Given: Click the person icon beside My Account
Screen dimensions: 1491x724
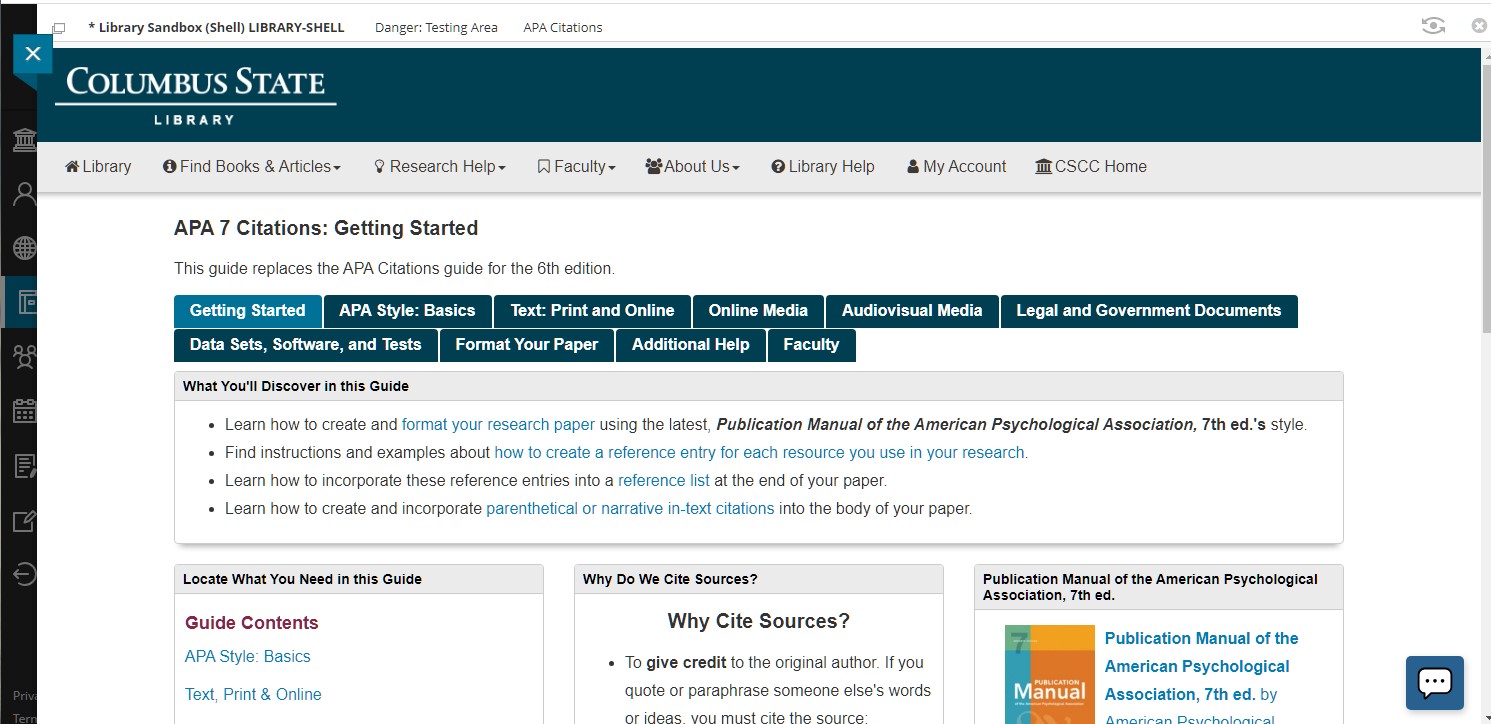Looking at the screenshot, I should pyautogui.click(x=912, y=167).
